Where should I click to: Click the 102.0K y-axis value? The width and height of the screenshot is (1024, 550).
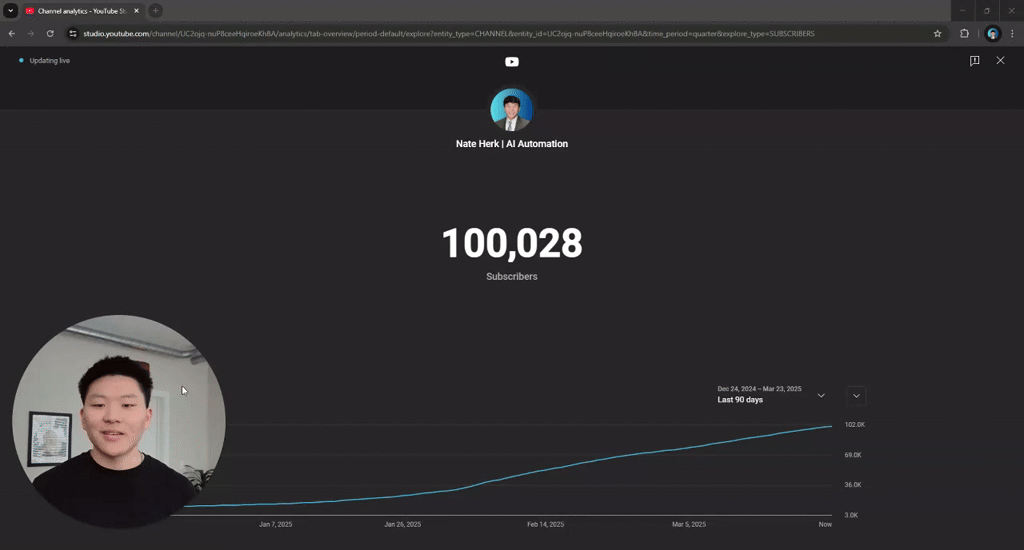click(x=855, y=425)
